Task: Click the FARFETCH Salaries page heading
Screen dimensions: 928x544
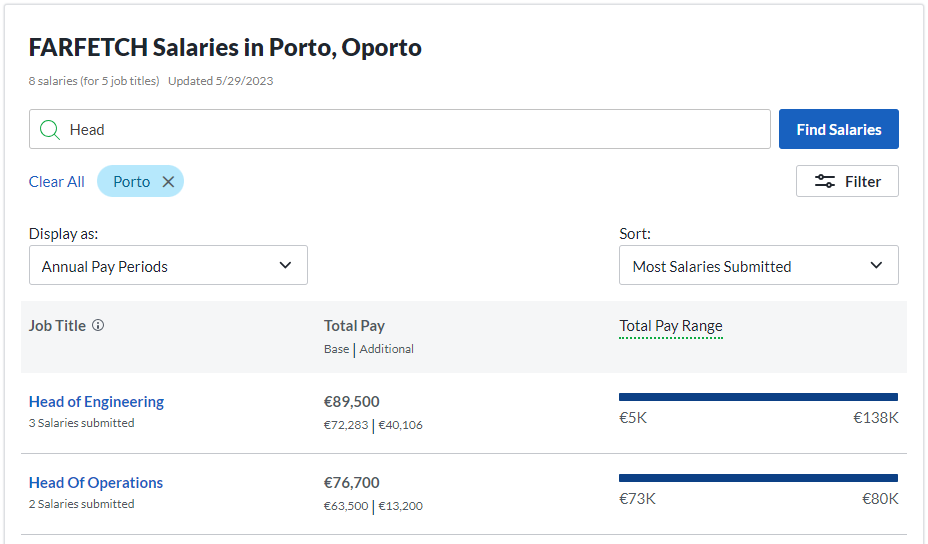Action: click(x=225, y=47)
